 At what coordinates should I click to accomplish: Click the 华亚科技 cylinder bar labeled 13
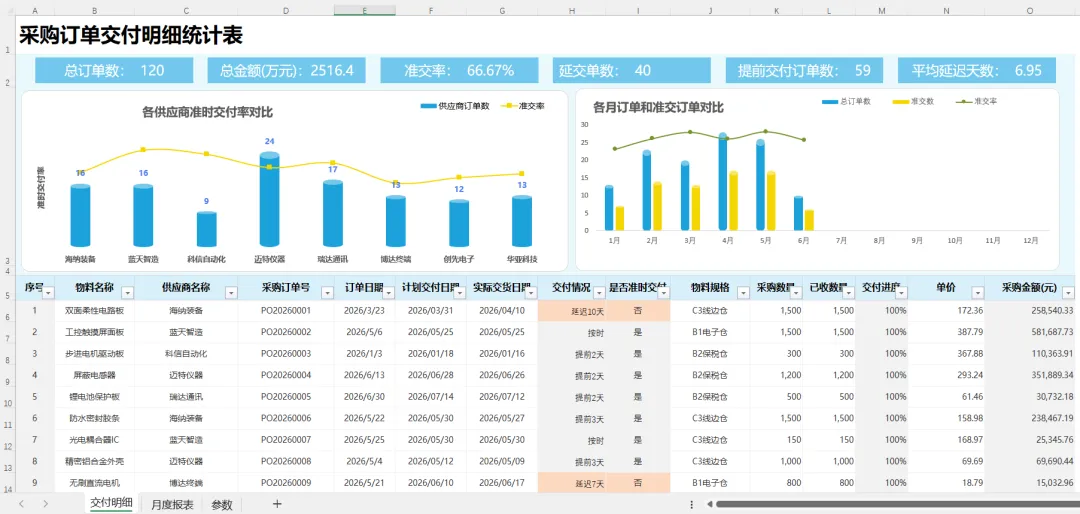point(521,221)
